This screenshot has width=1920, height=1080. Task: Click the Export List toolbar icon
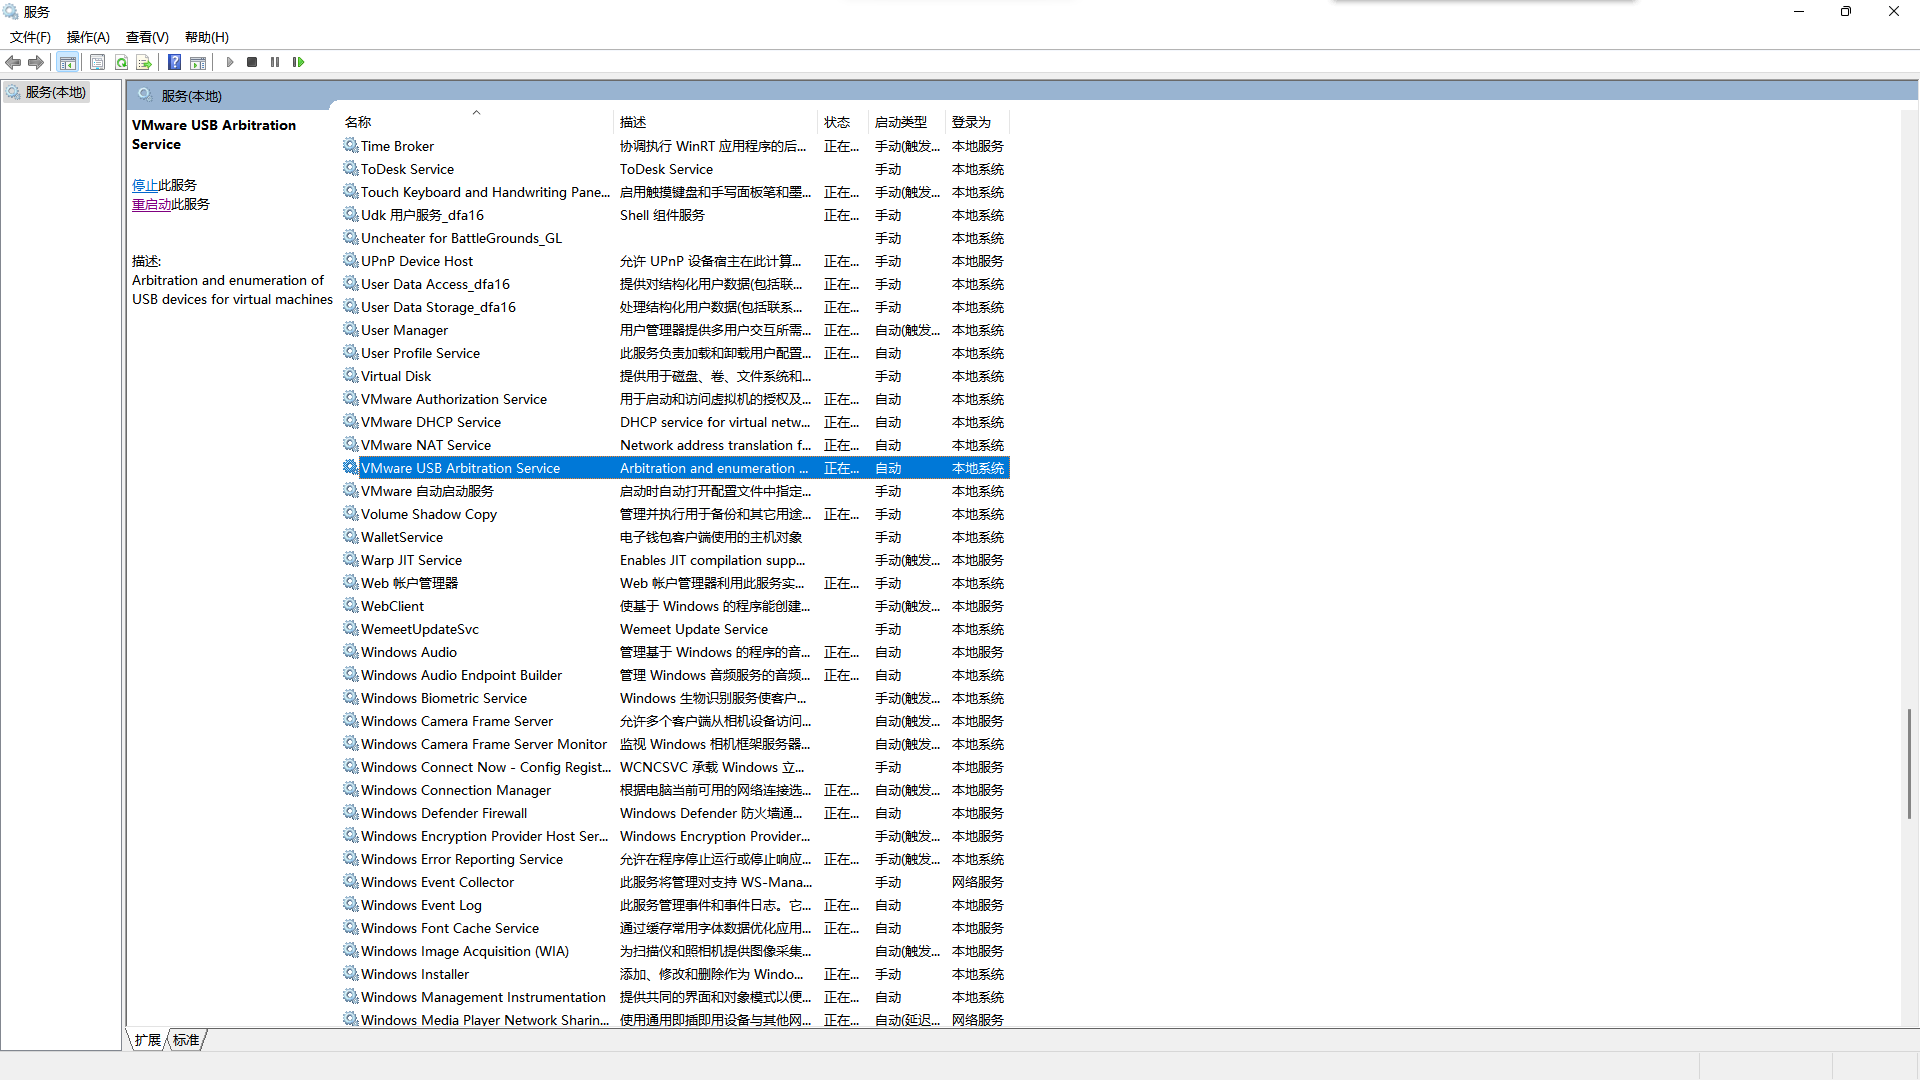[x=144, y=62]
